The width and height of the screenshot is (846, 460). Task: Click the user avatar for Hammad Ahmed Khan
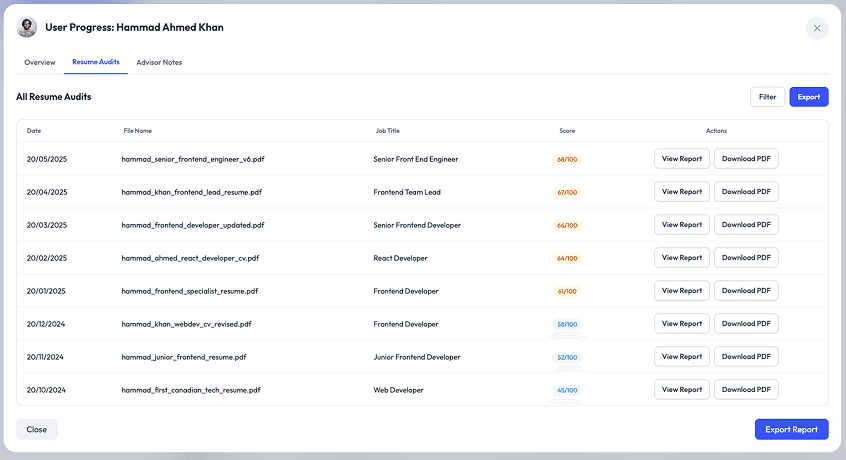click(x=27, y=28)
